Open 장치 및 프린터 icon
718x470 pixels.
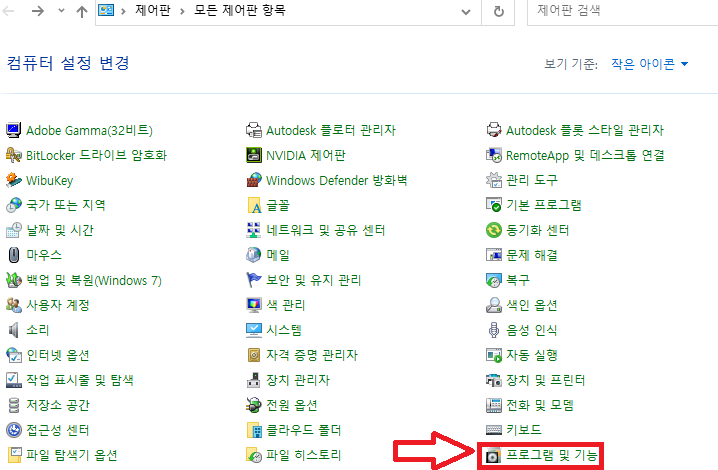pos(494,380)
